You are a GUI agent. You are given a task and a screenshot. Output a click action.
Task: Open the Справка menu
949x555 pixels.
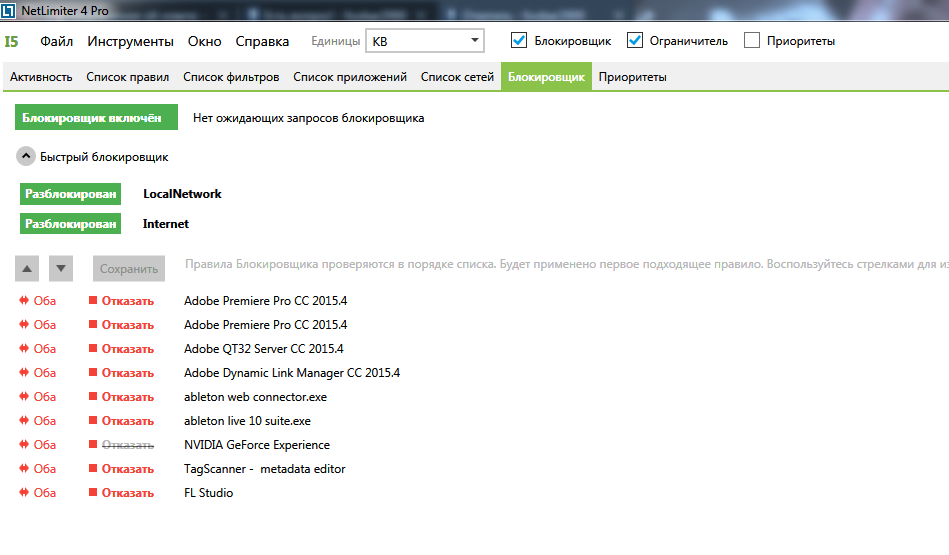[x=262, y=41]
